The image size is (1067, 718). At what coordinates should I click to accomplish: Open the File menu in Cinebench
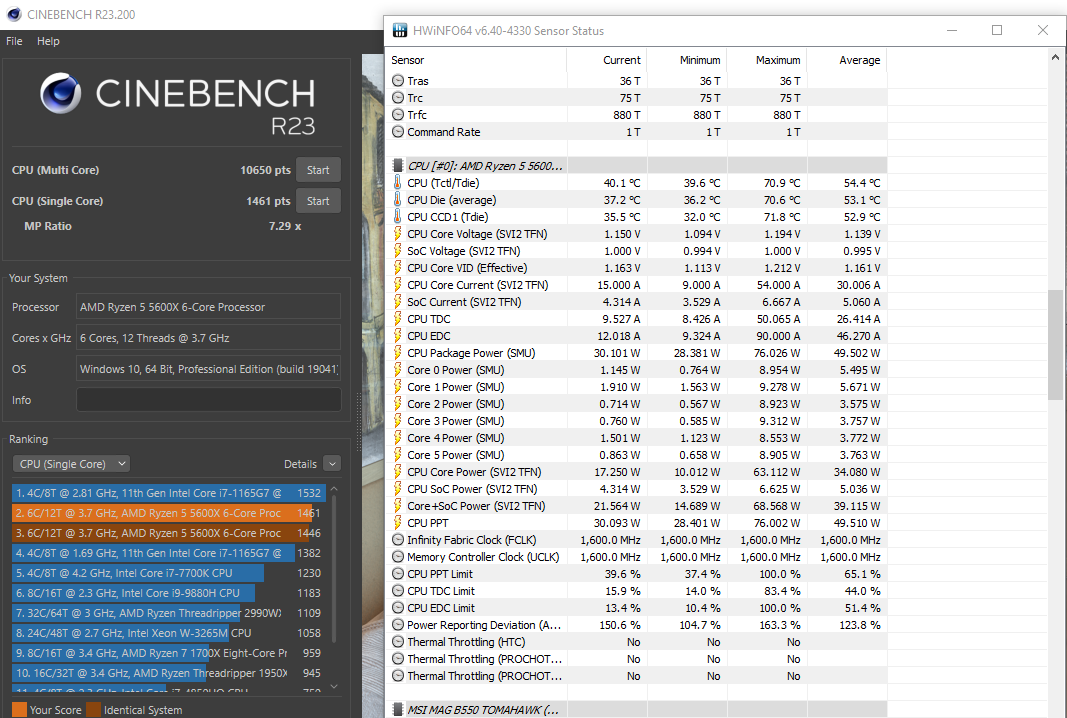click(14, 41)
